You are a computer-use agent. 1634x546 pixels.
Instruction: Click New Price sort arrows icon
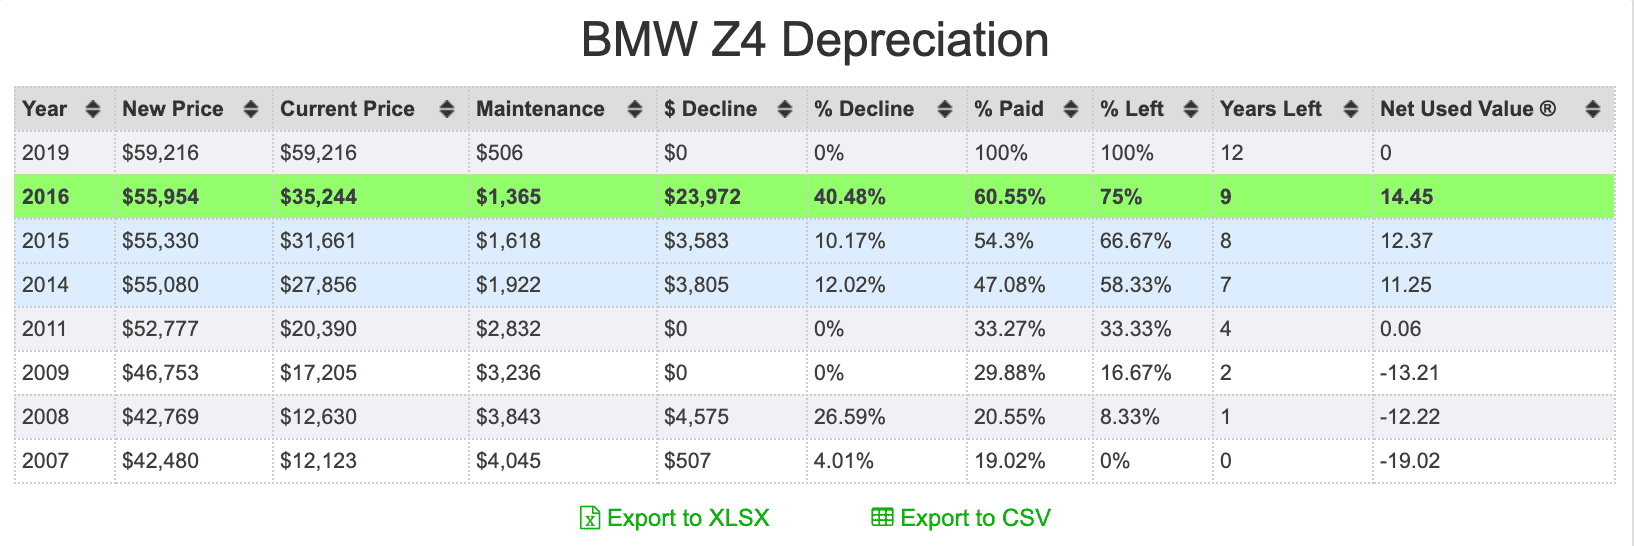click(x=251, y=109)
